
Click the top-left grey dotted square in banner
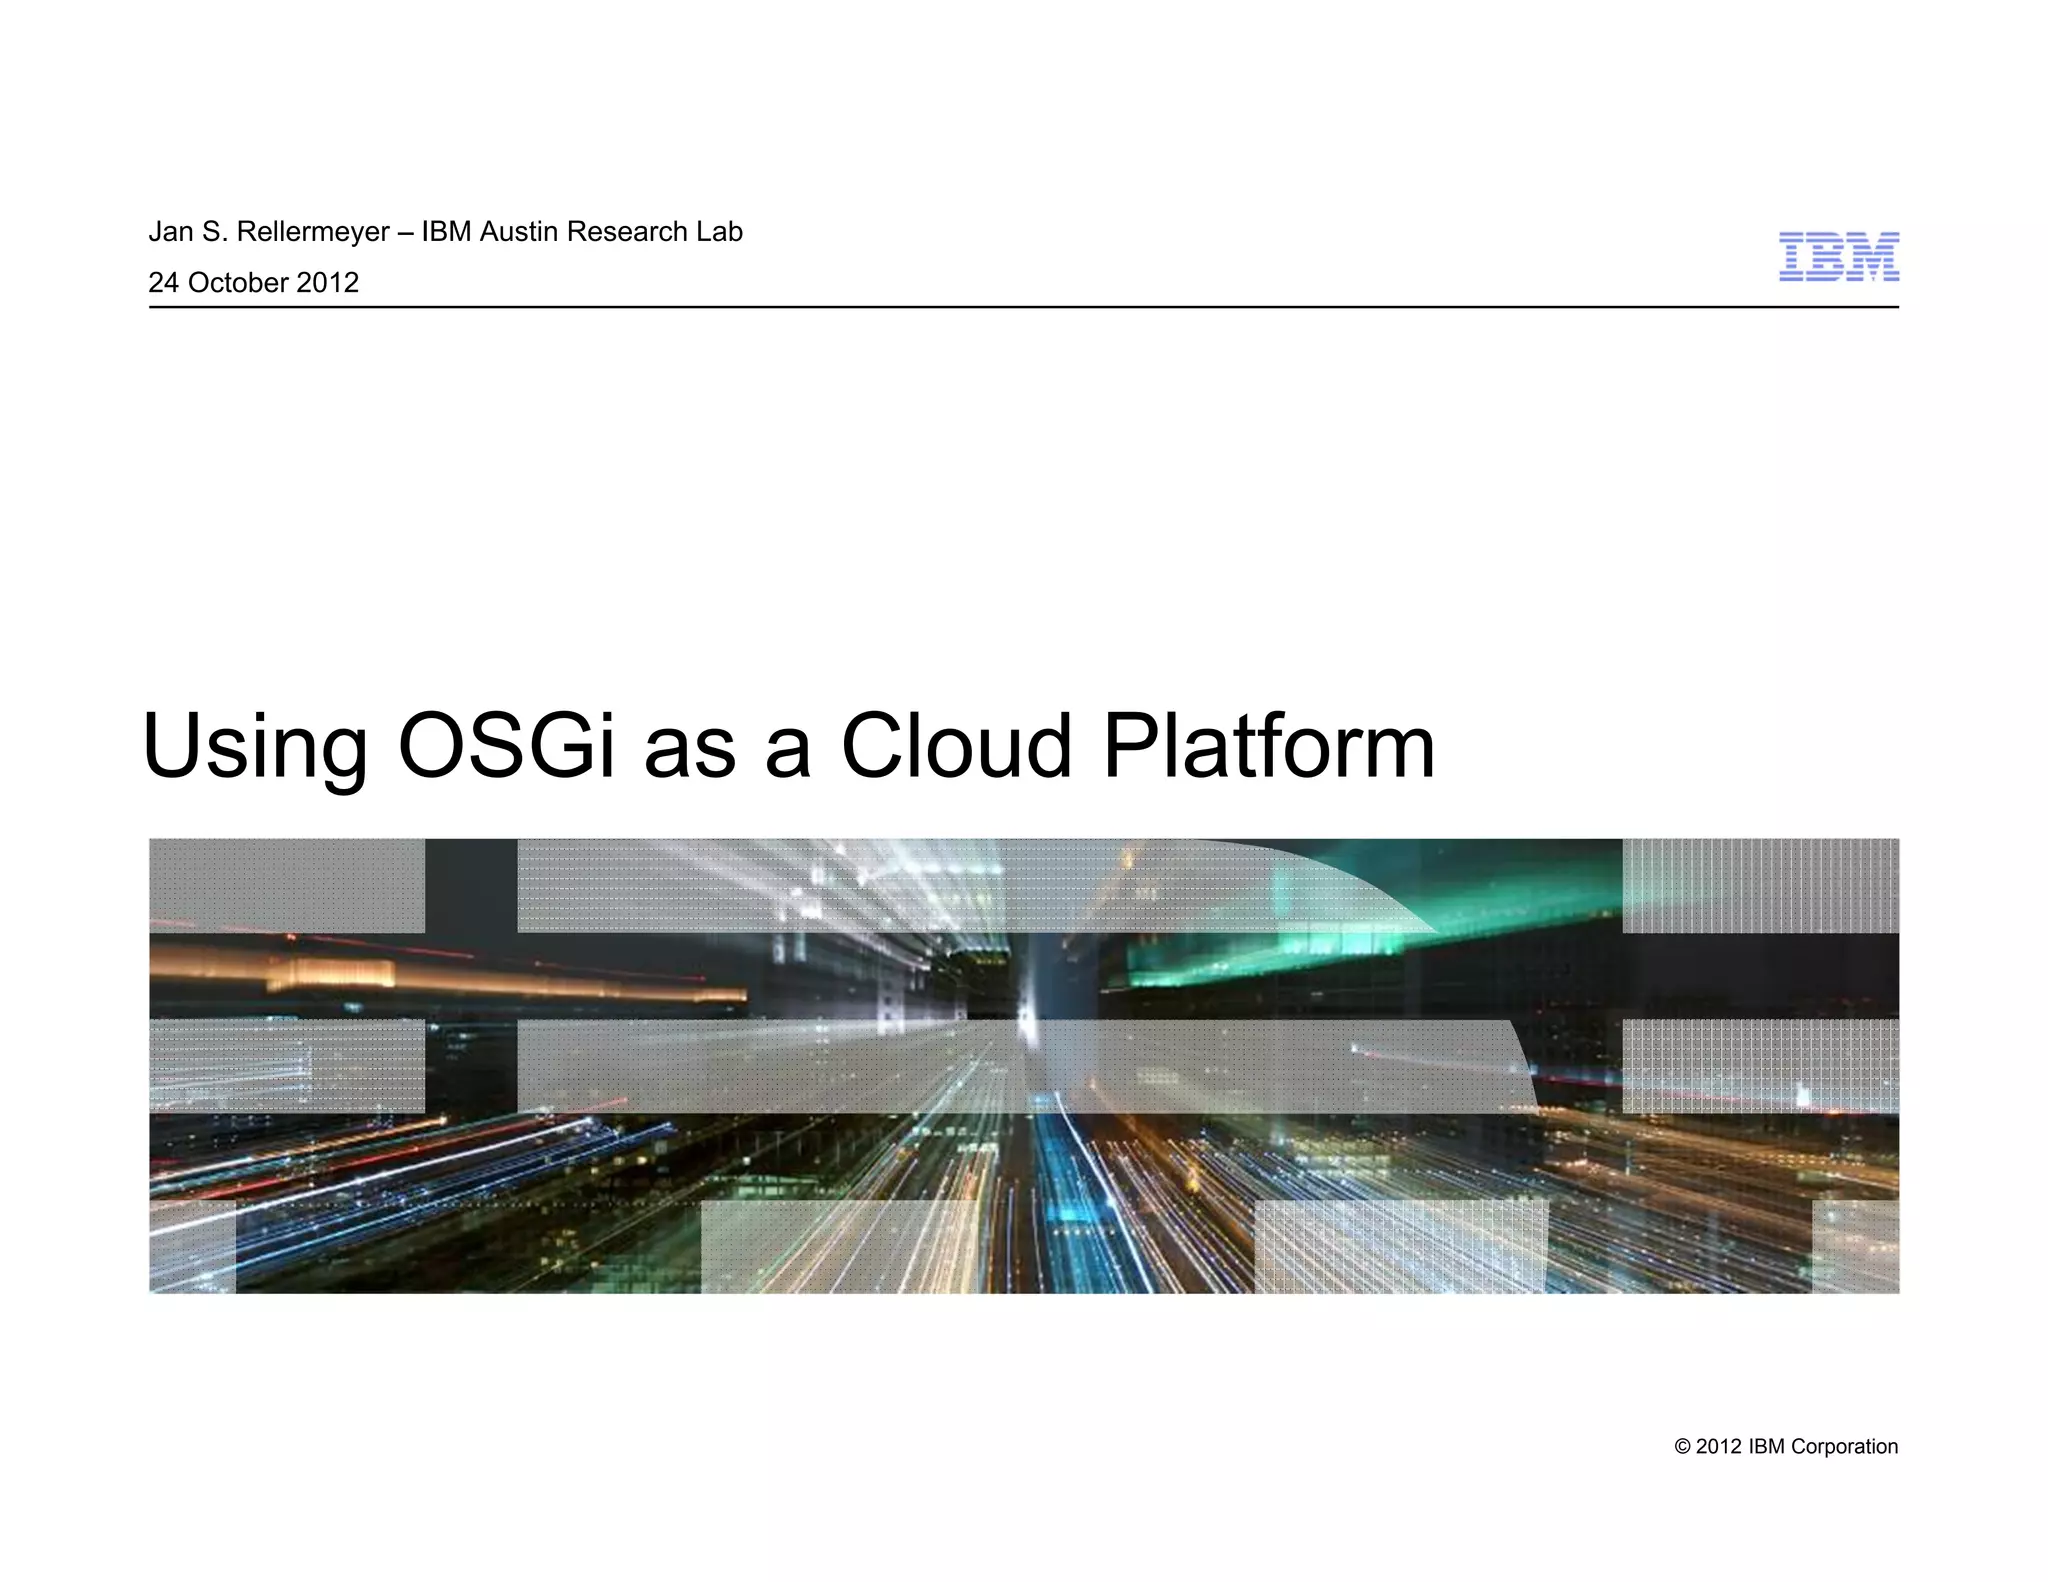click(x=287, y=885)
